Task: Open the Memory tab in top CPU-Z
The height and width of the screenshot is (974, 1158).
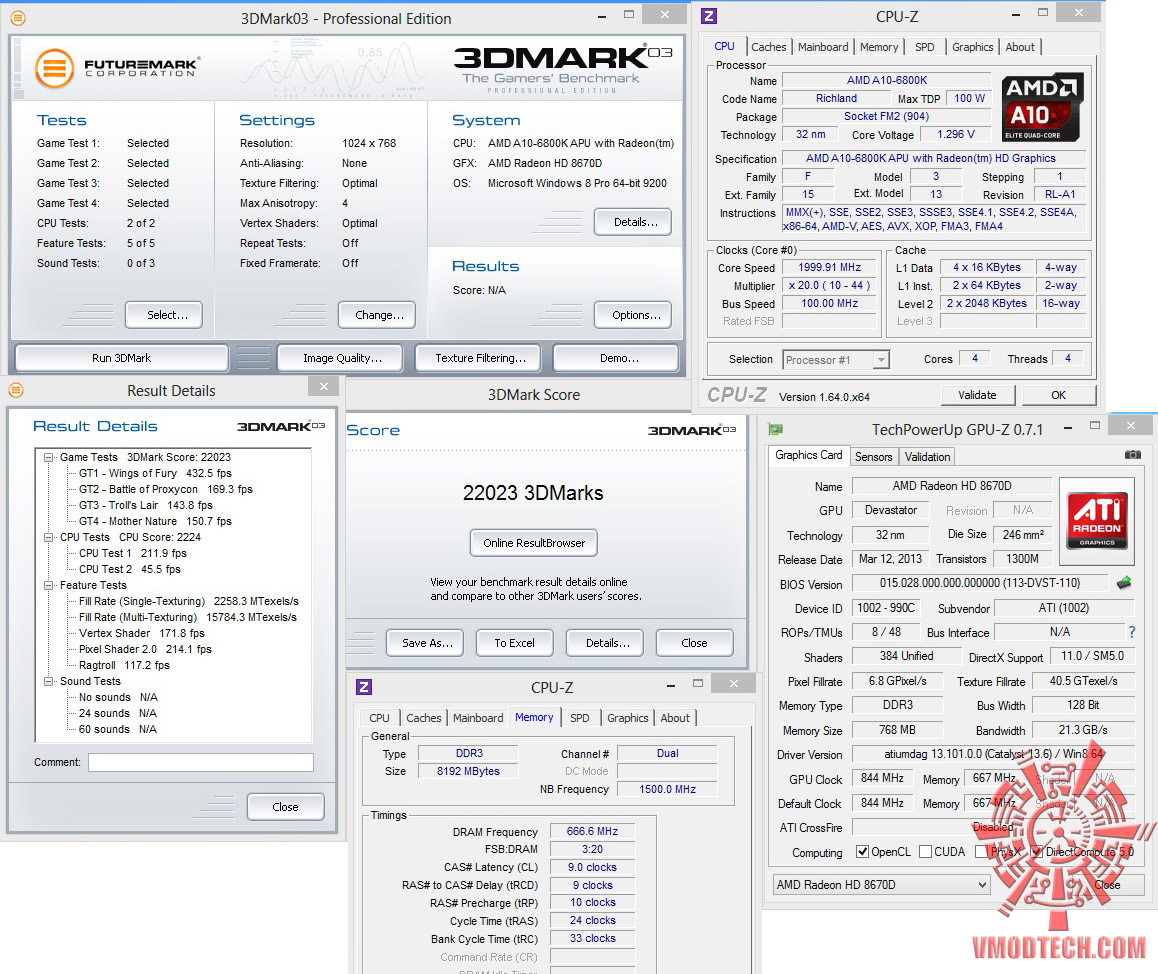Action: pyautogui.click(x=879, y=47)
